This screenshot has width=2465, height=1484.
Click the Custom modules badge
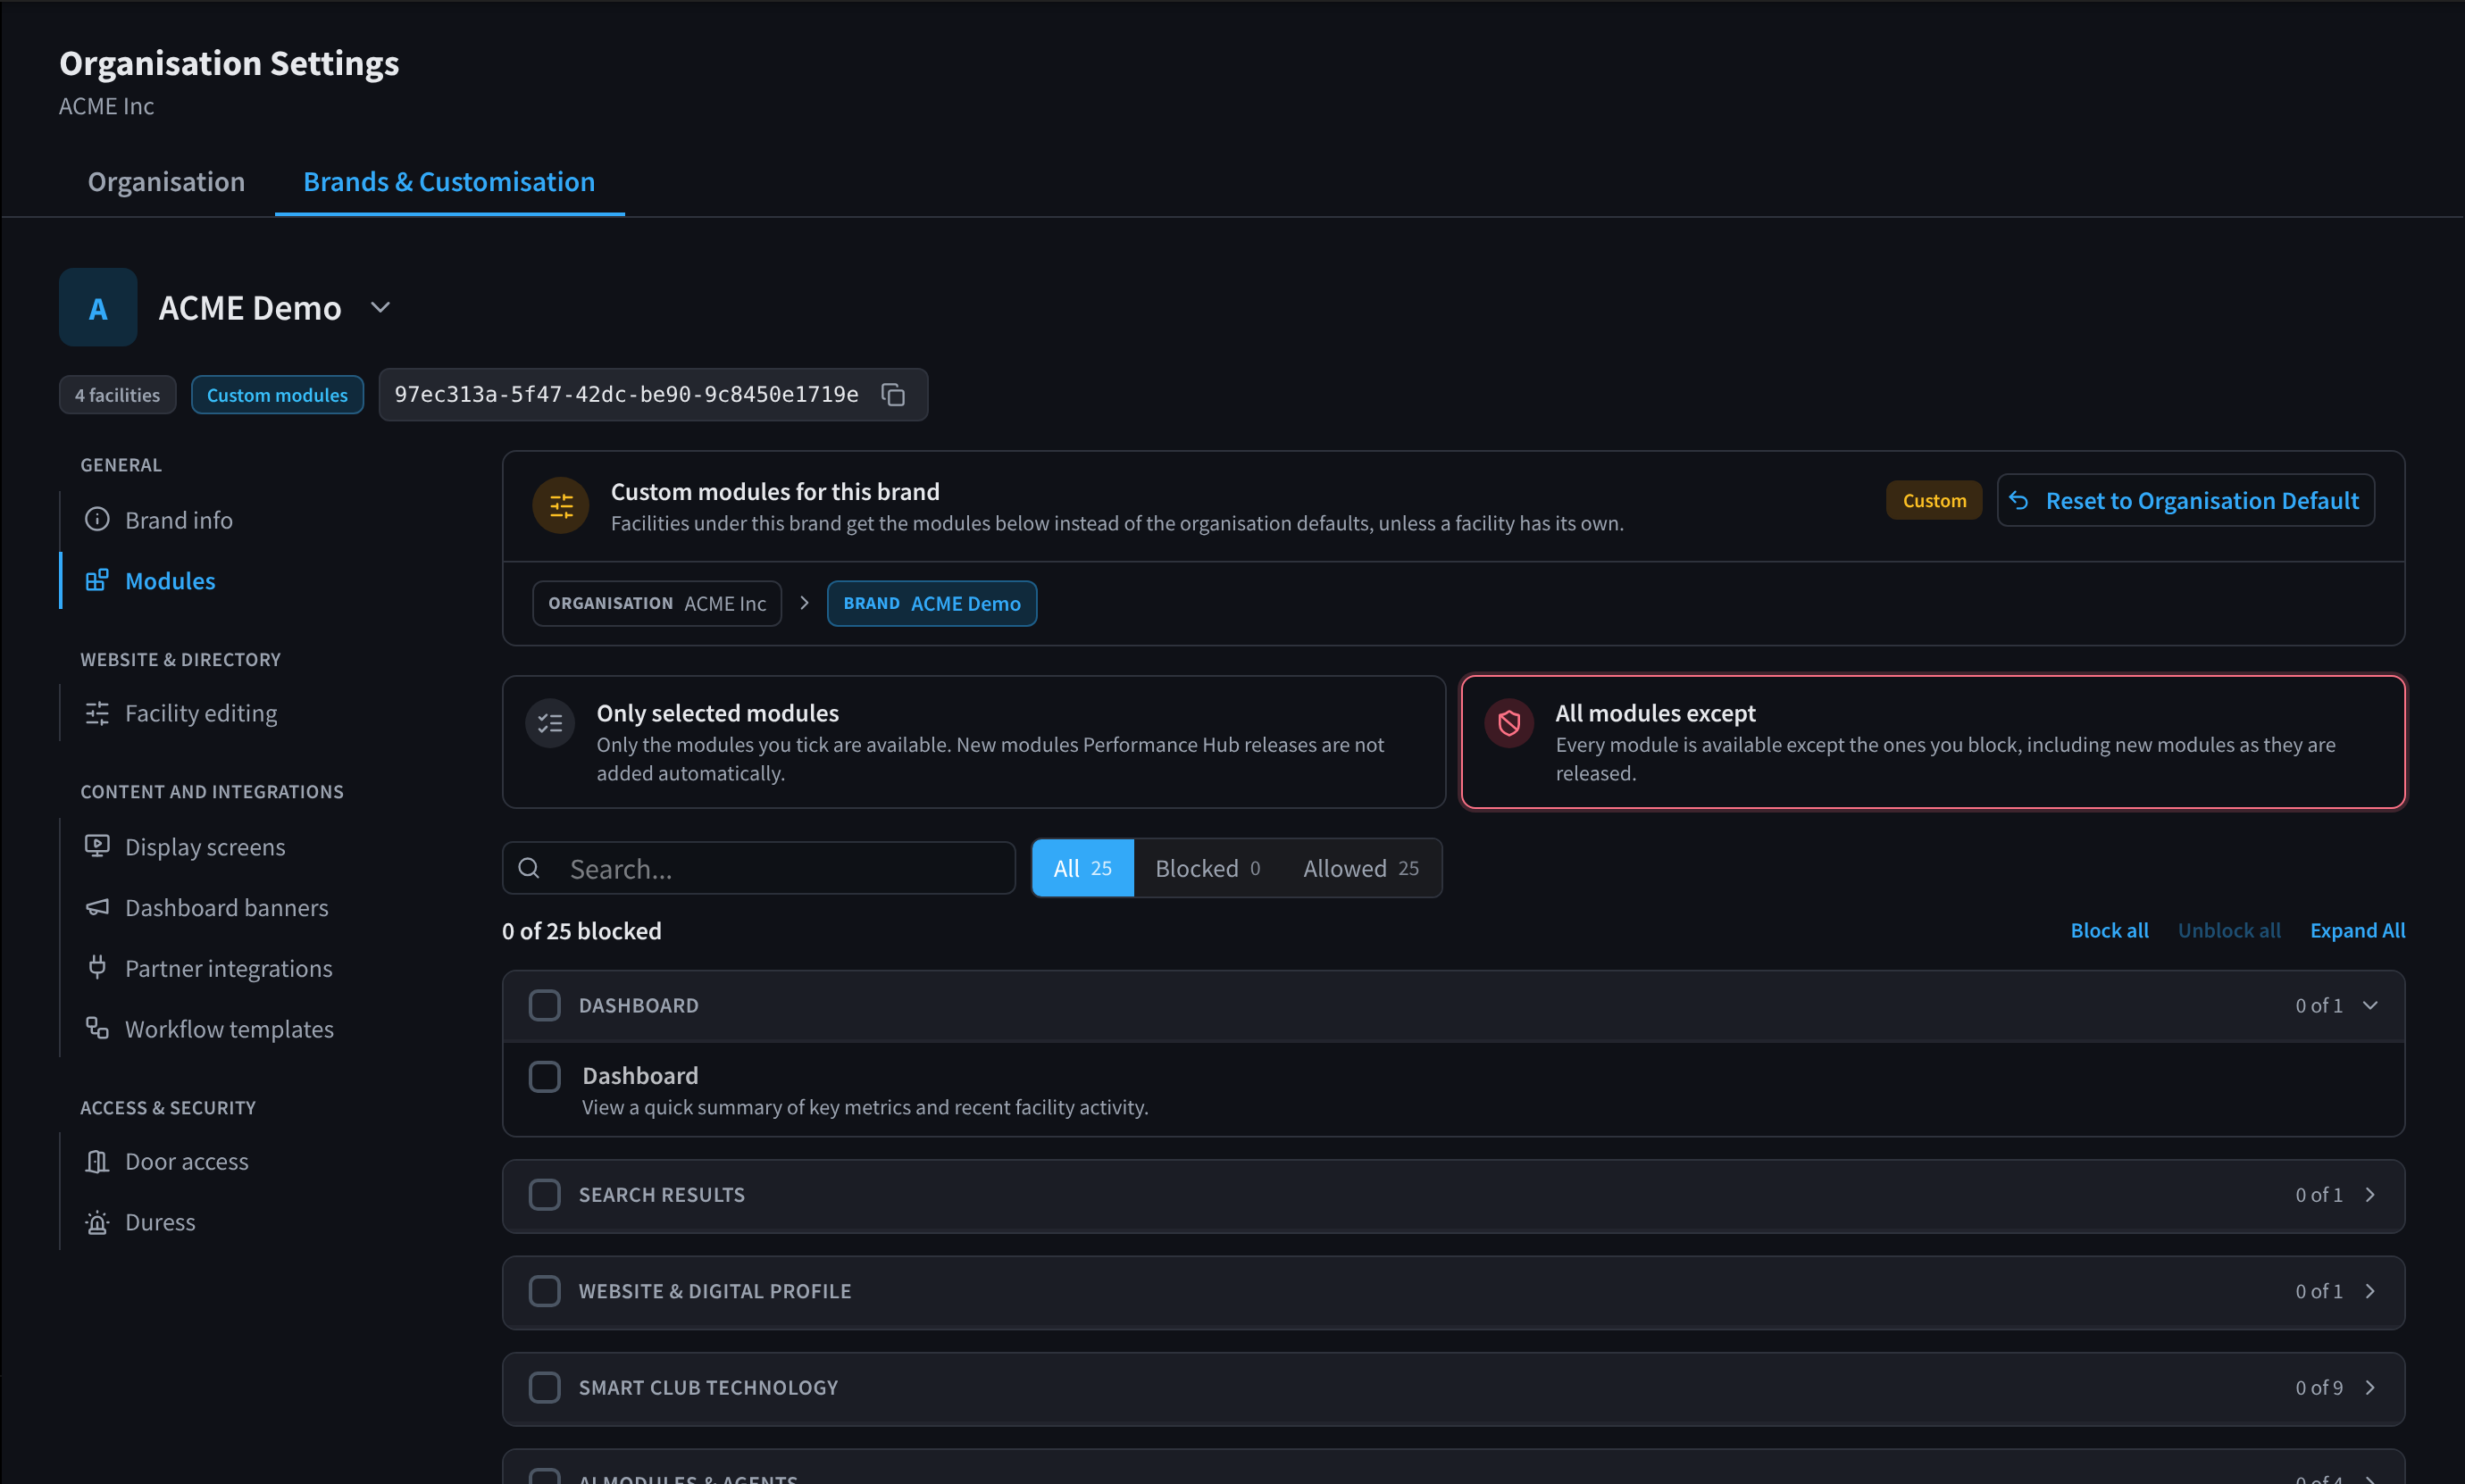pos(277,395)
